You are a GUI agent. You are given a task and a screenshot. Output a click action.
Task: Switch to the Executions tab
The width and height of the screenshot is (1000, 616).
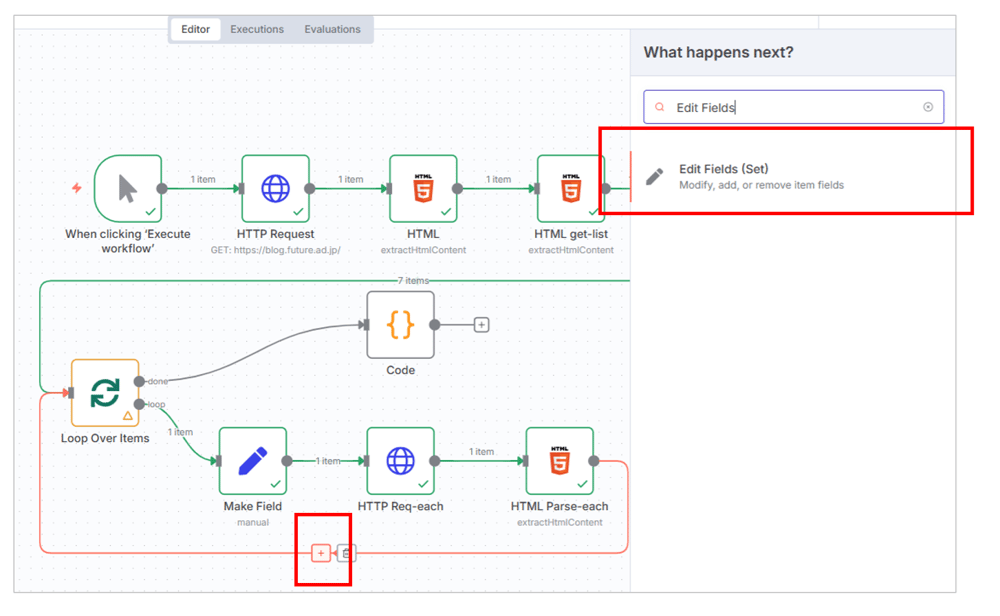coord(257,29)
